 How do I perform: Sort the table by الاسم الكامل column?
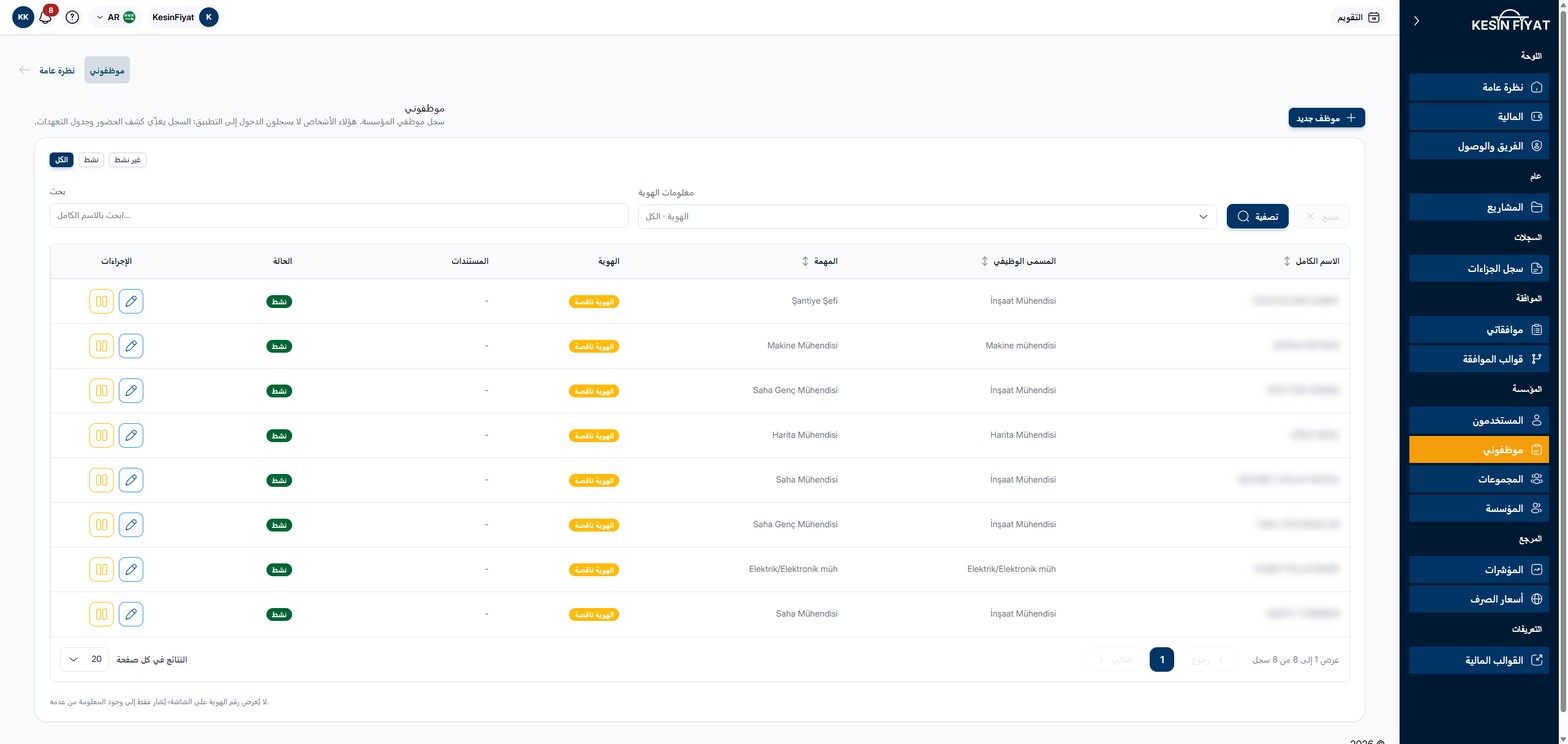coord(1287,261)
